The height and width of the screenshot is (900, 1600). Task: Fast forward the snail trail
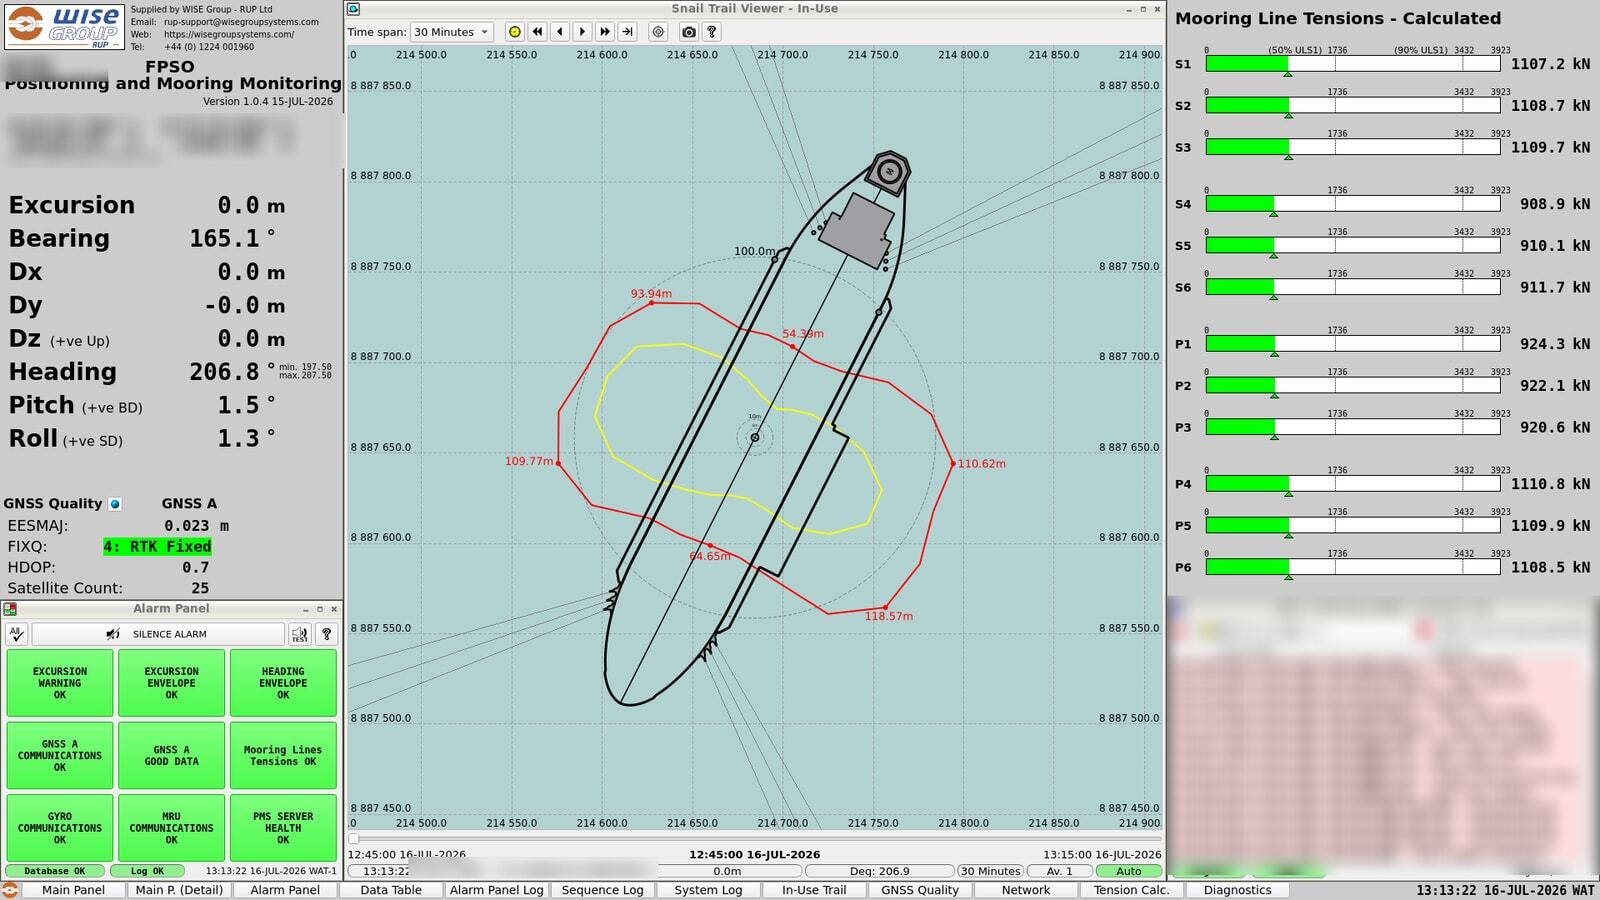[x=605, y=32]
